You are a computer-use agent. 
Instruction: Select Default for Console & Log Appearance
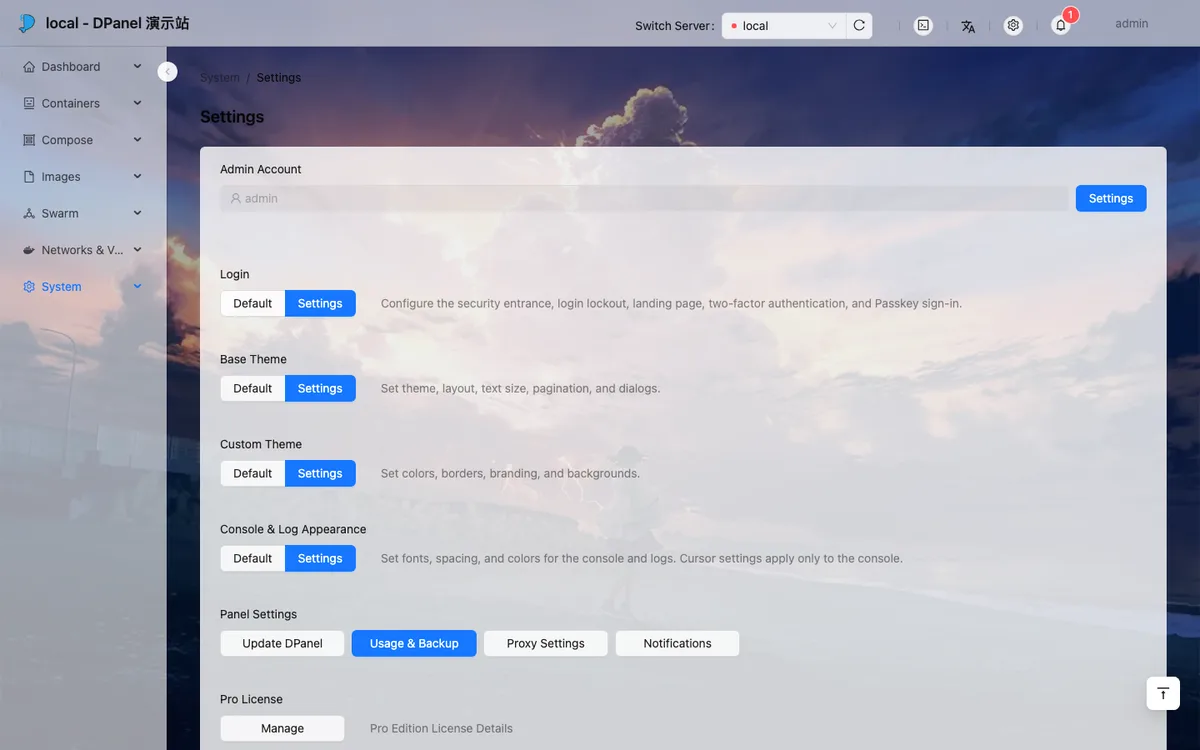coord(253,558)
